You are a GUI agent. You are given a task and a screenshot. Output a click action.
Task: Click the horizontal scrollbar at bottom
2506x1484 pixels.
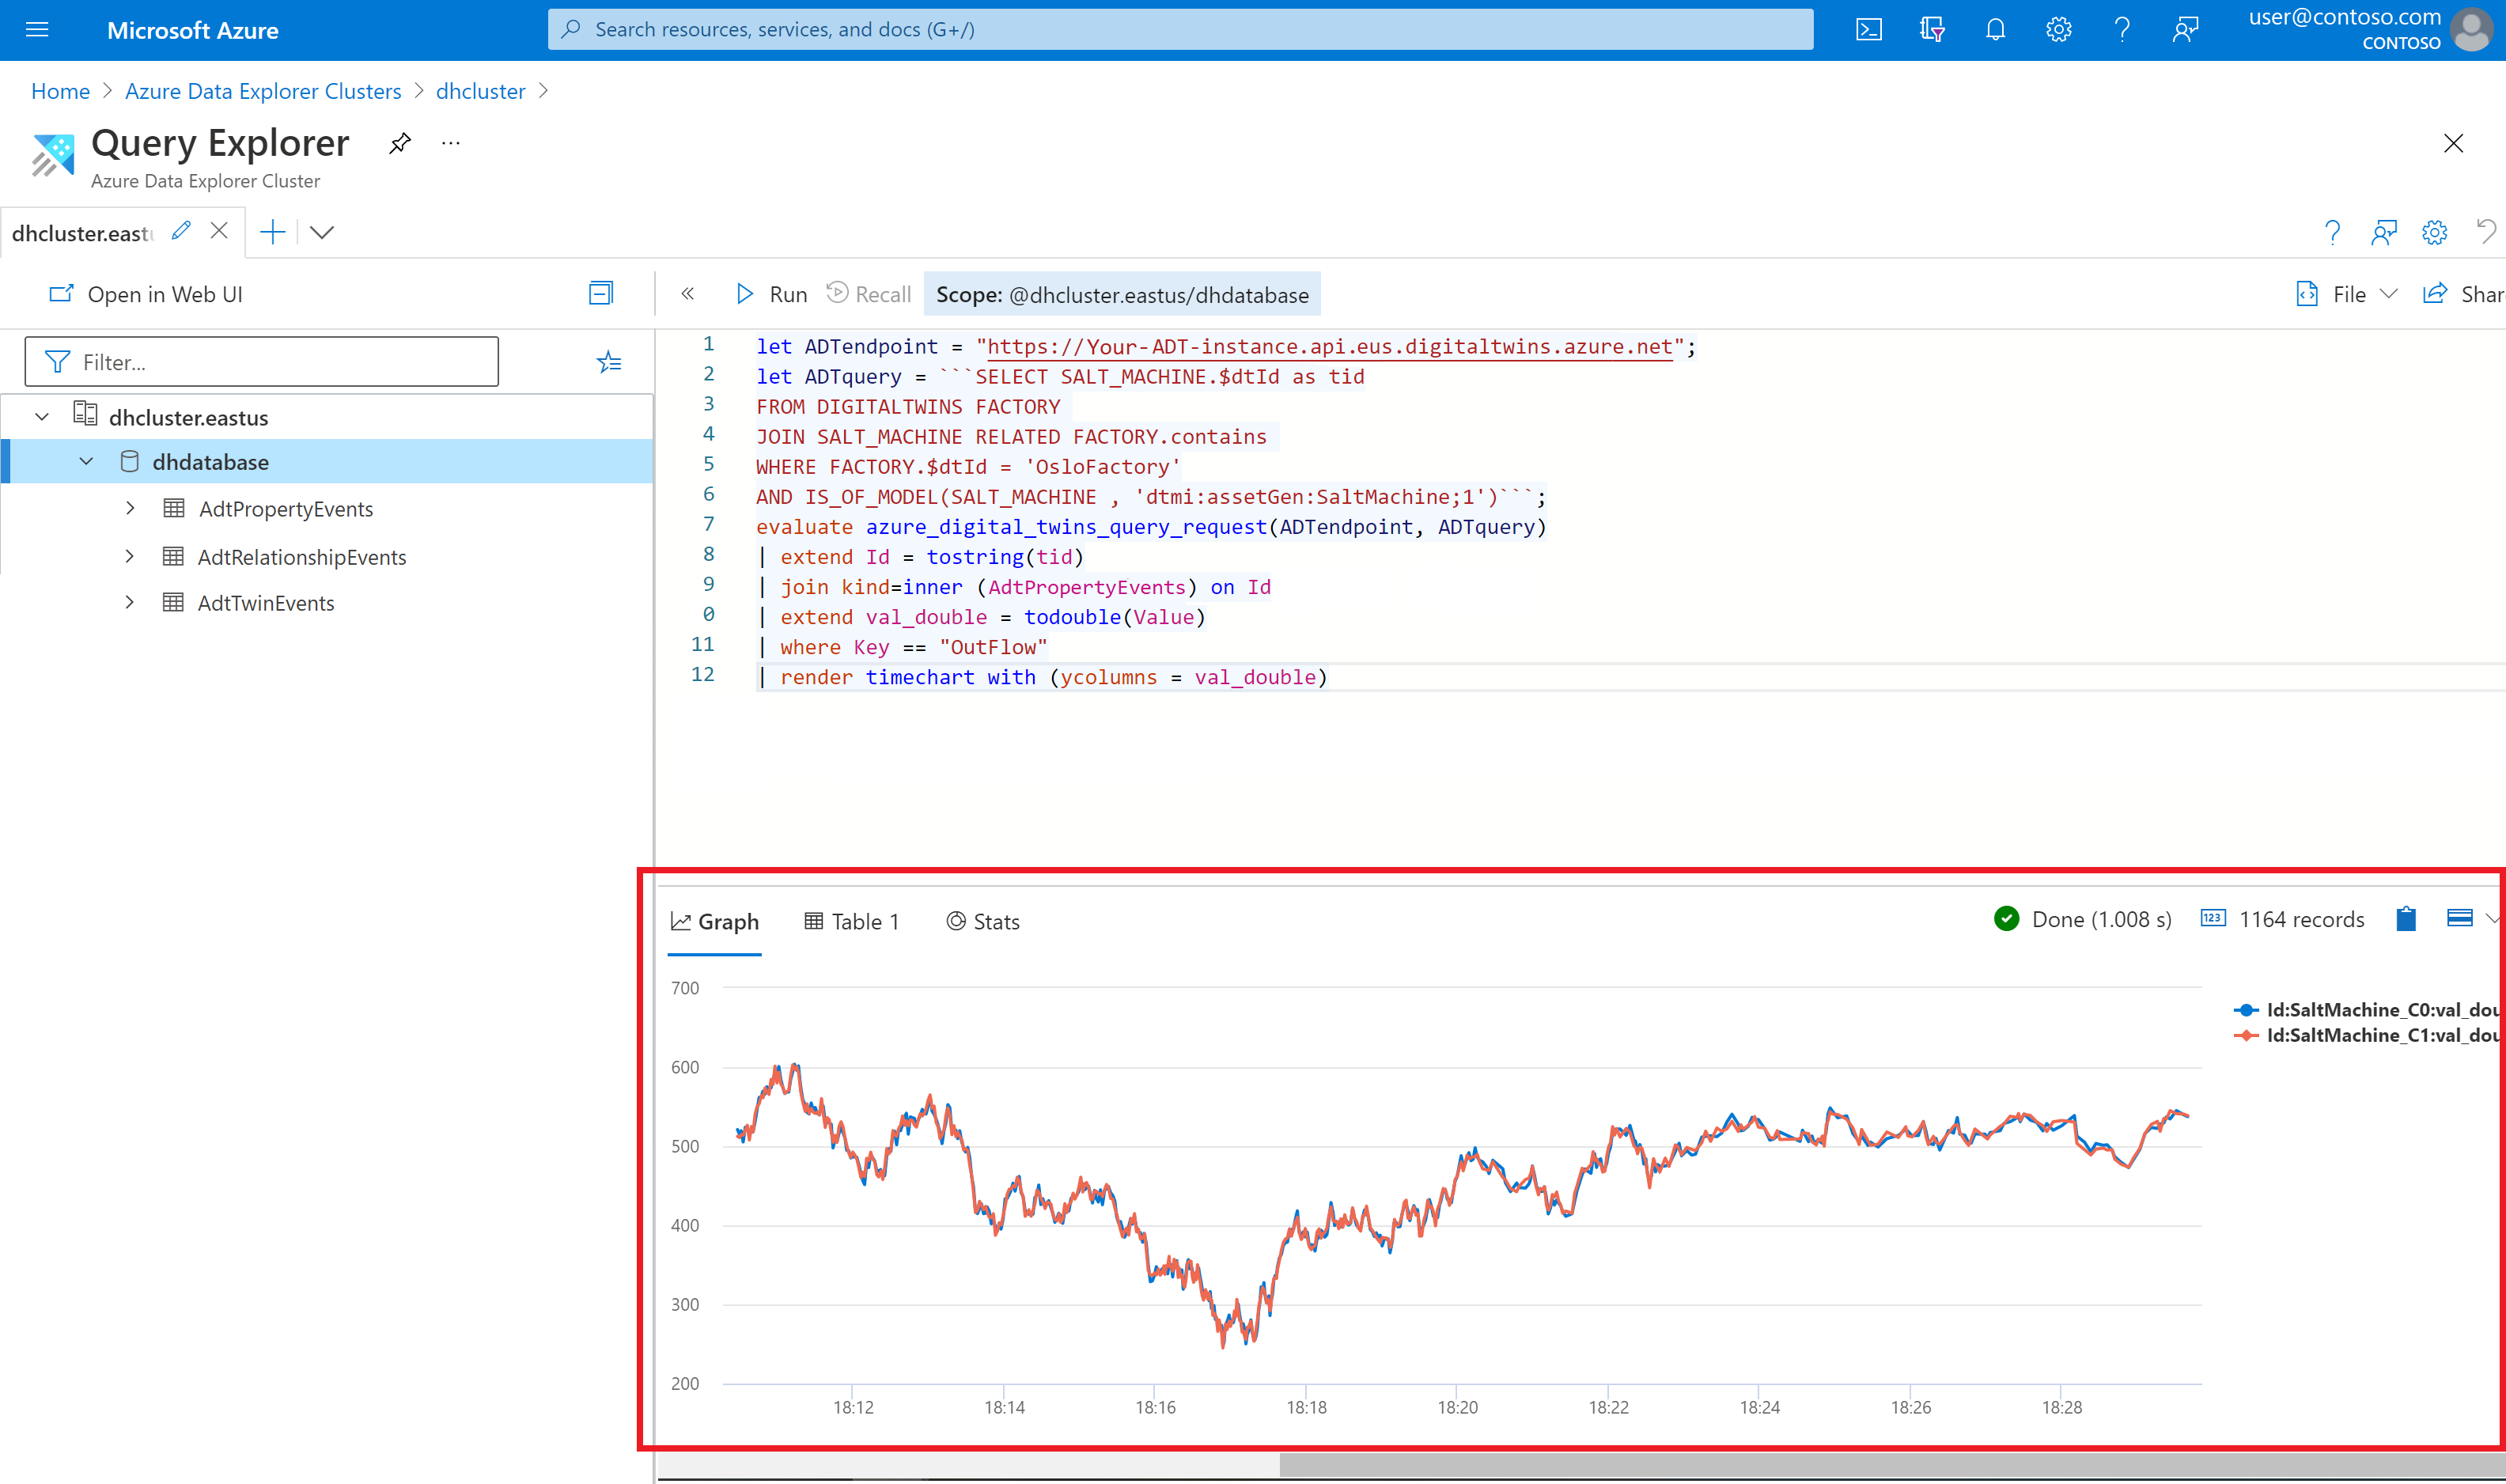coord(1892,1466)
